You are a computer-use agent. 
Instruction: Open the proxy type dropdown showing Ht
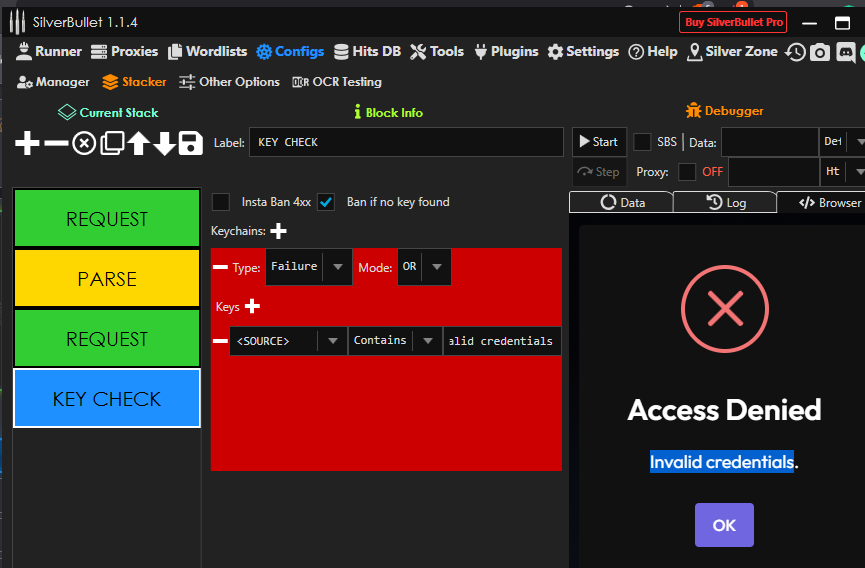point(842,172)
